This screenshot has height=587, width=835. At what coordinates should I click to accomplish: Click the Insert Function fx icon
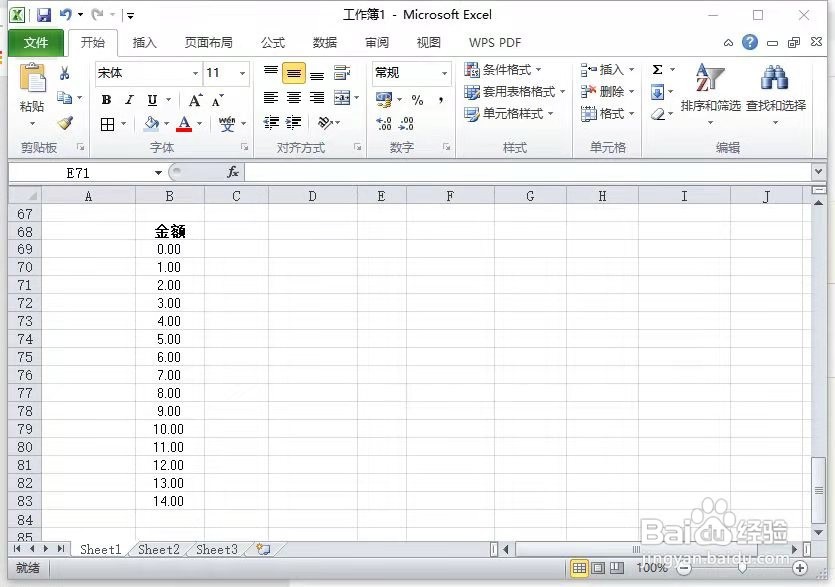tap(233, 172)
